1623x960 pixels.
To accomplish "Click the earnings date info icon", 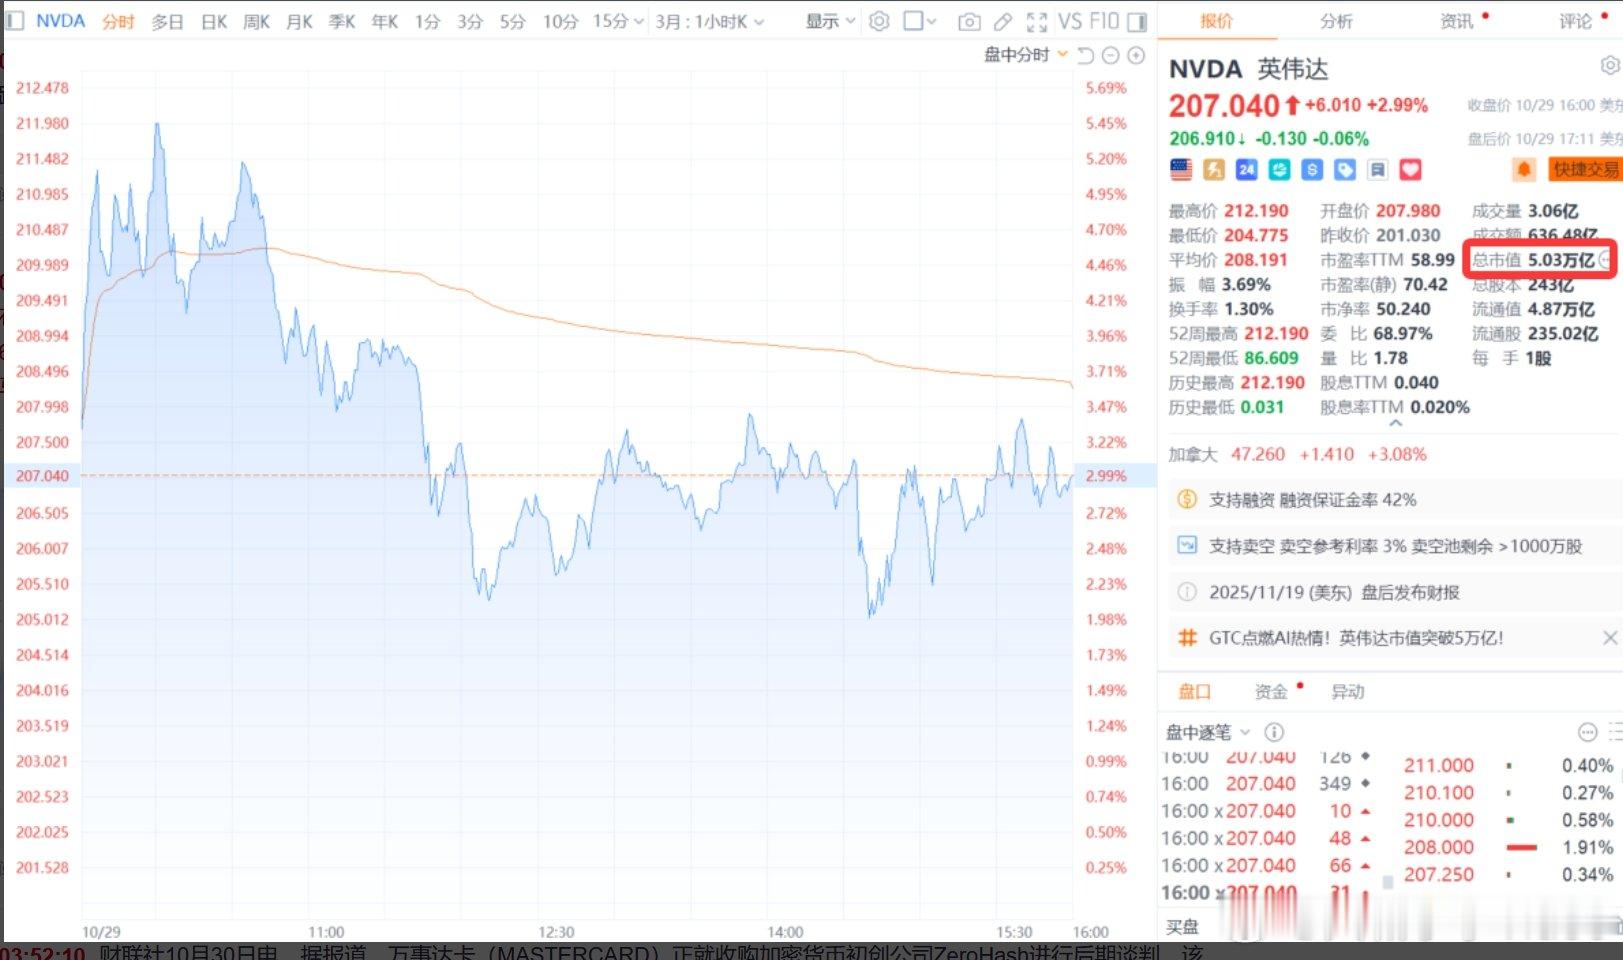I will (1187, 592).
